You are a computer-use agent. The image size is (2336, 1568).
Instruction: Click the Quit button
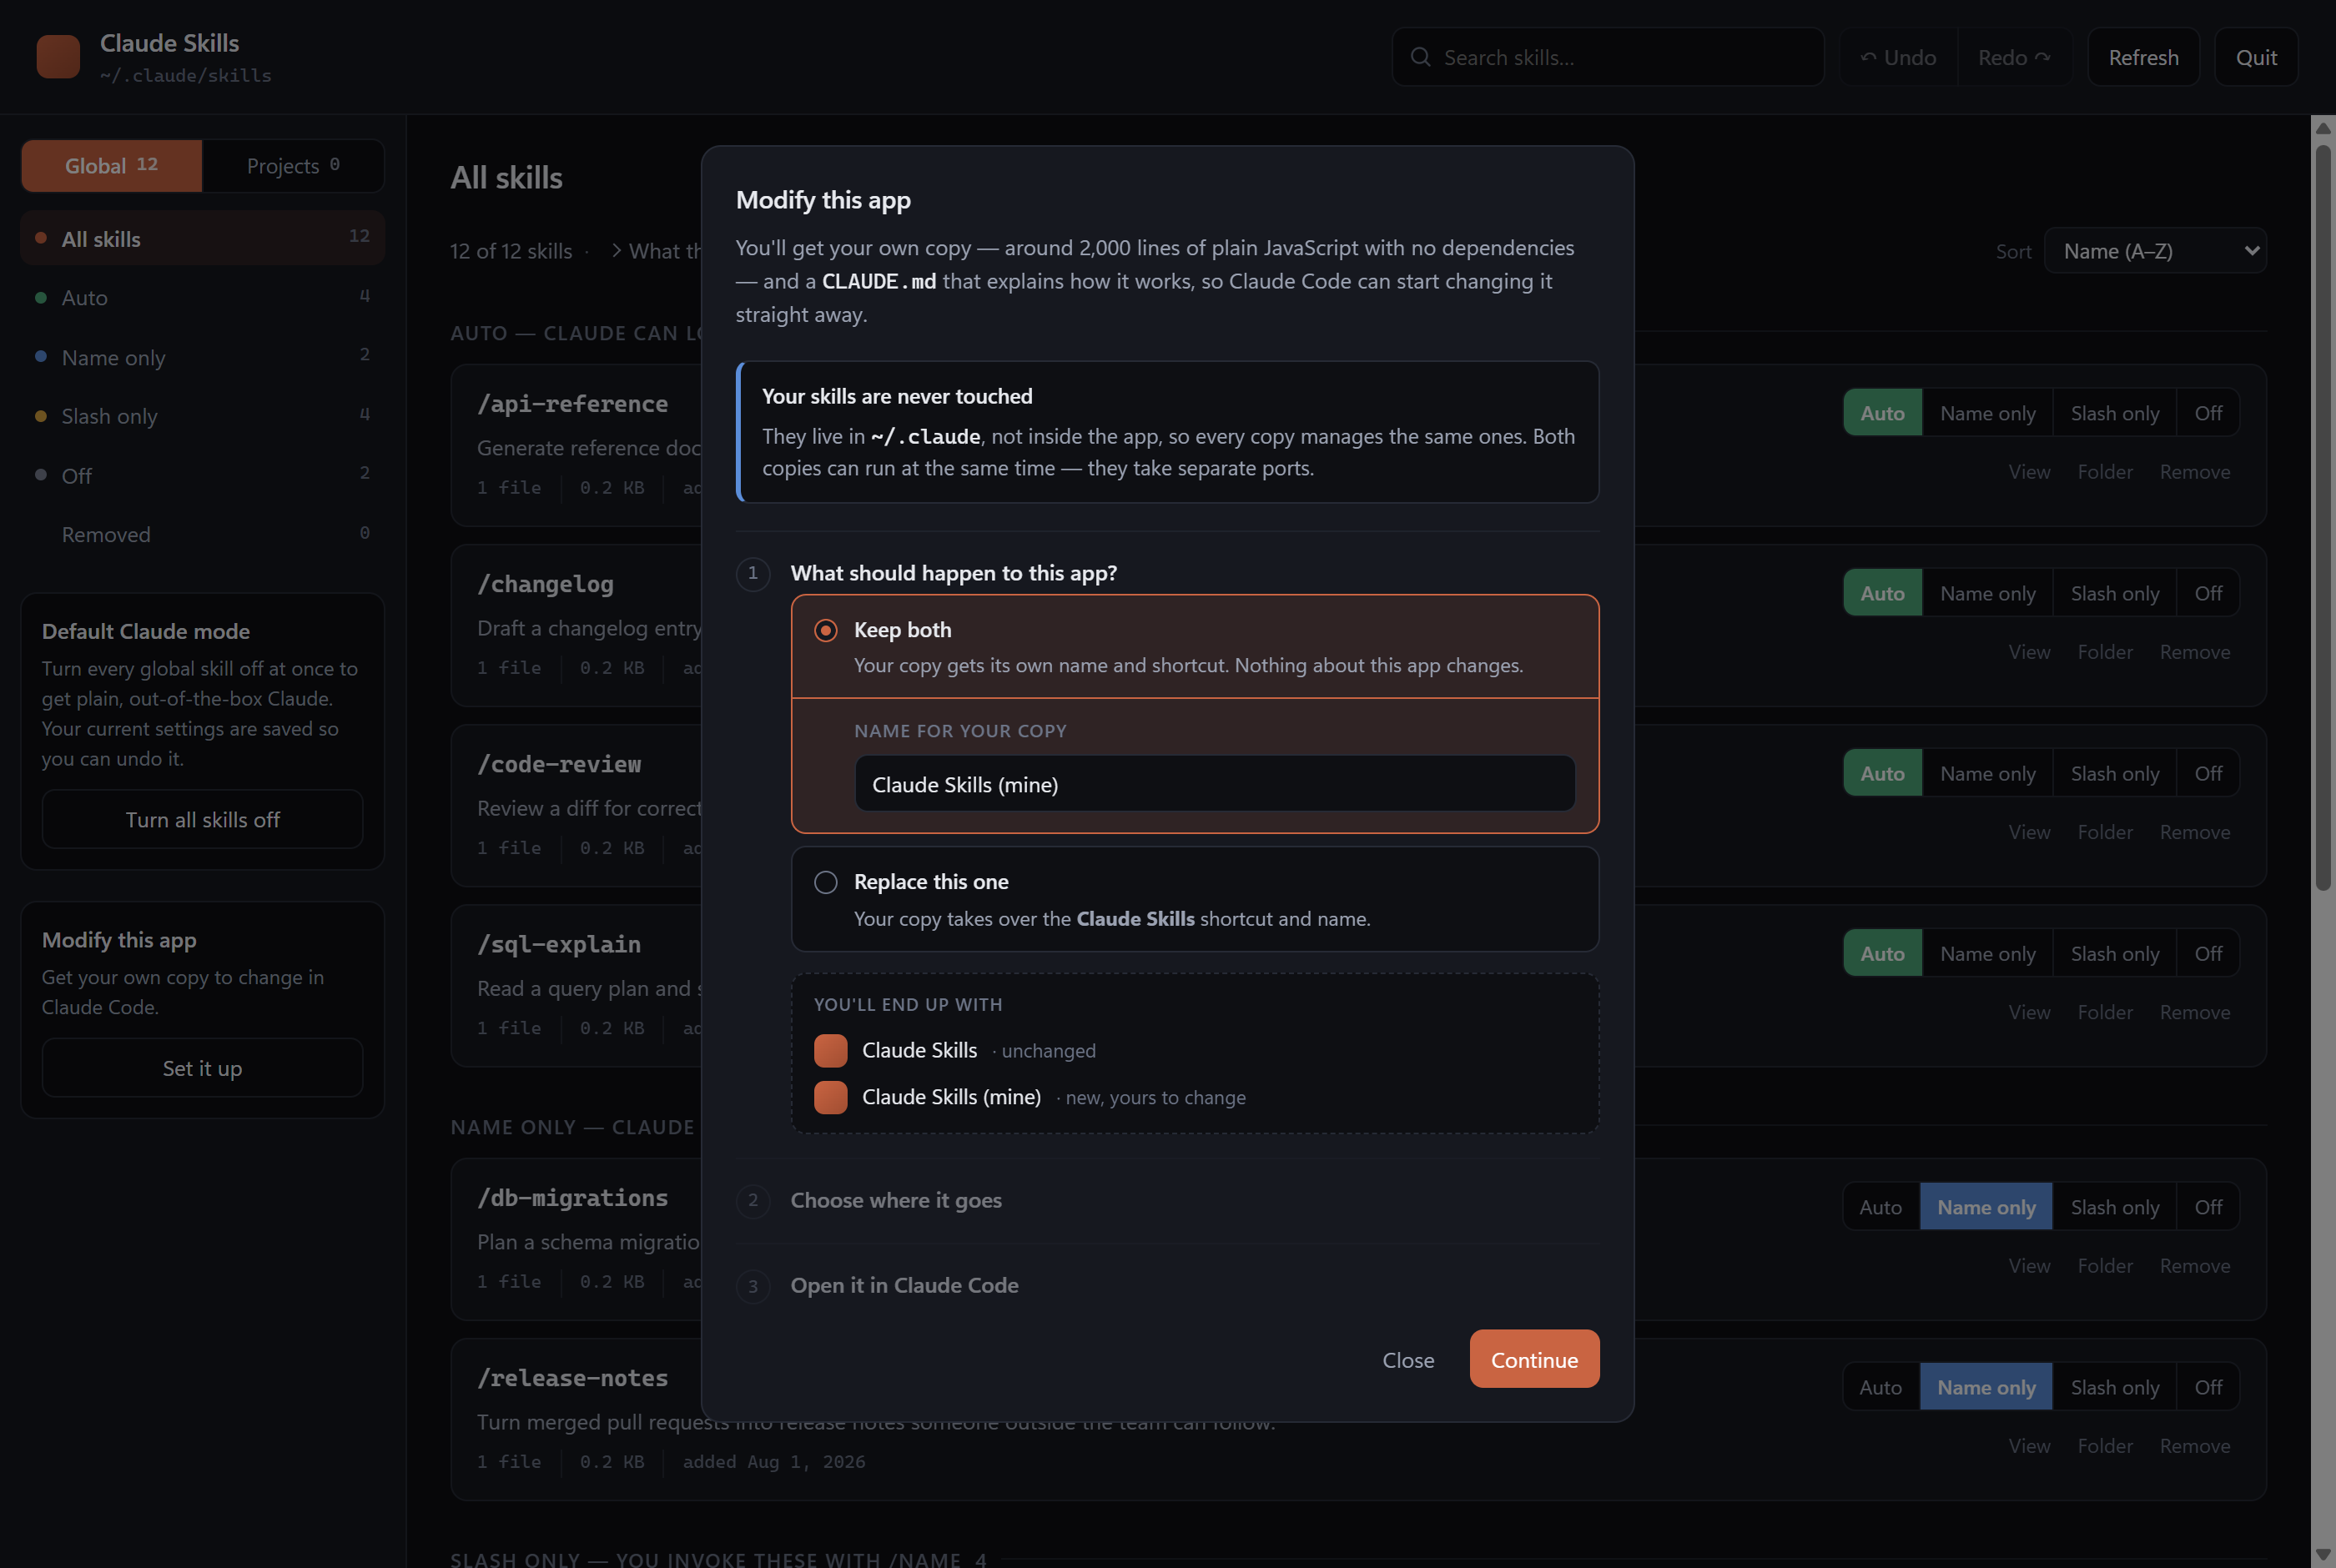point(2256,57)
